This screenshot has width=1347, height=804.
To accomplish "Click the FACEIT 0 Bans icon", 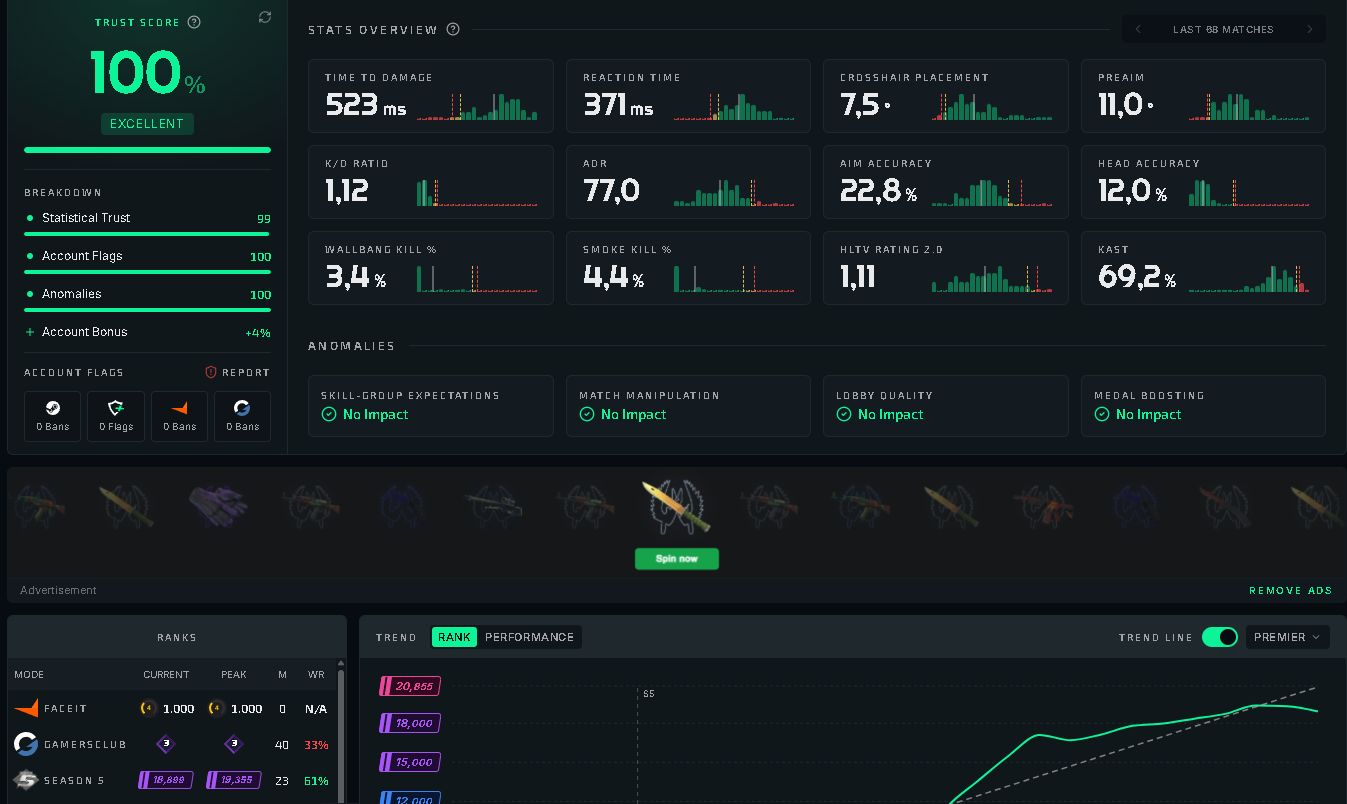I will (179, 408).
